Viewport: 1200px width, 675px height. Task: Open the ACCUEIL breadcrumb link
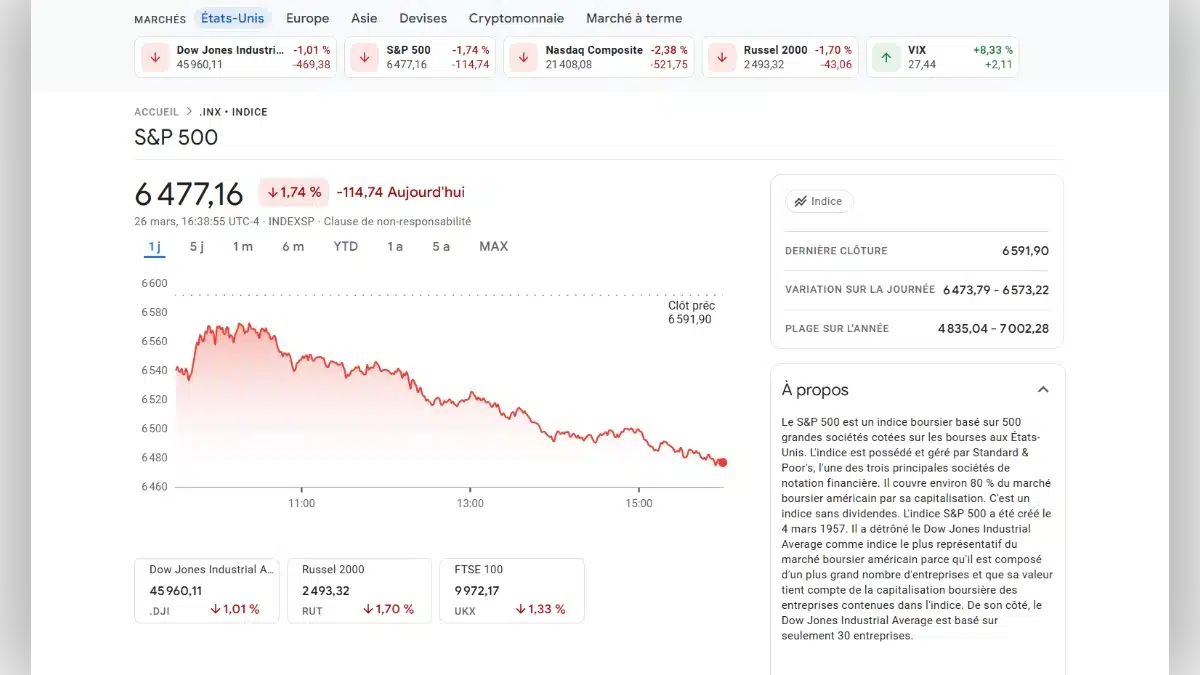(156, 111)
